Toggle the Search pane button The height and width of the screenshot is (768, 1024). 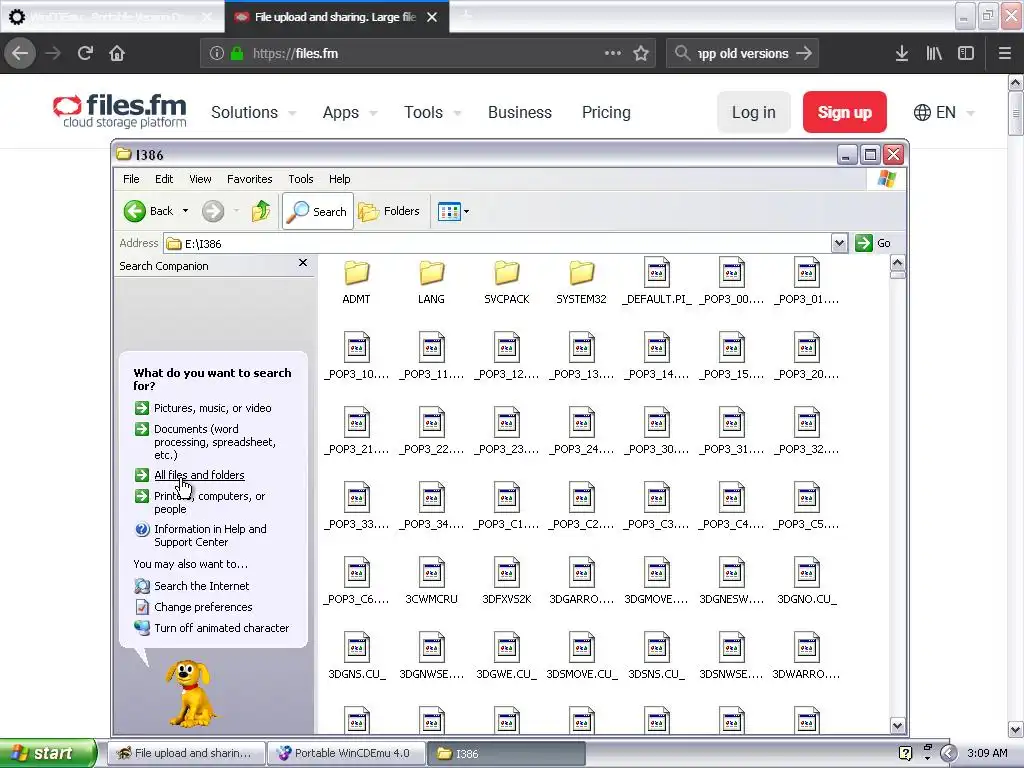pos(318,211)
